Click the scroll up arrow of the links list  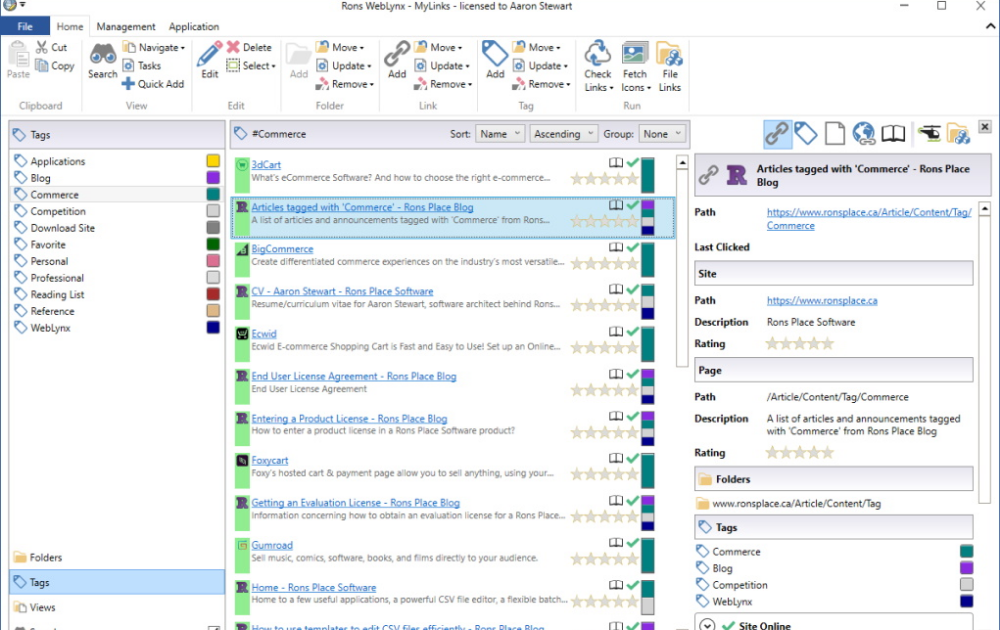[x=682, y=163]
